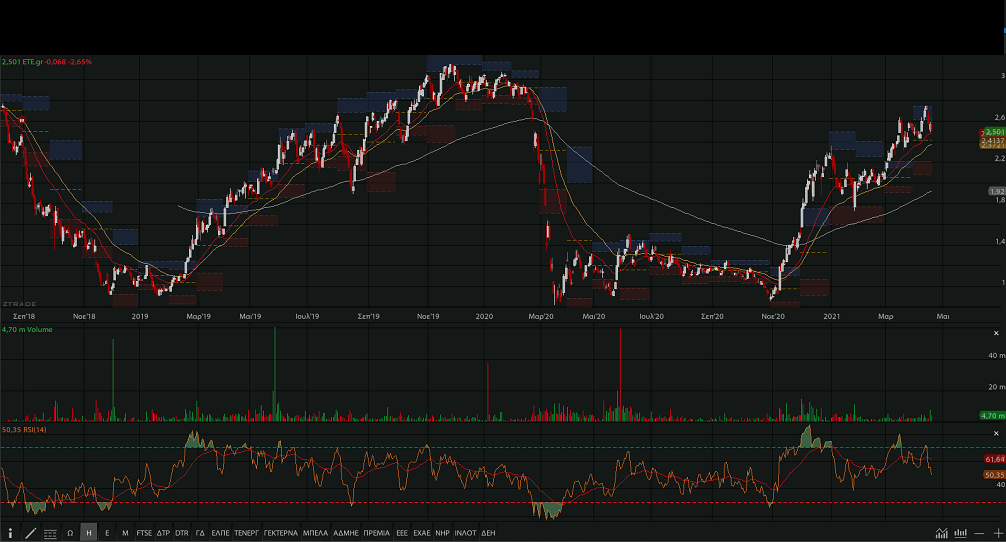Open the ΔΕΗ symbol chart

pos(488,534)
